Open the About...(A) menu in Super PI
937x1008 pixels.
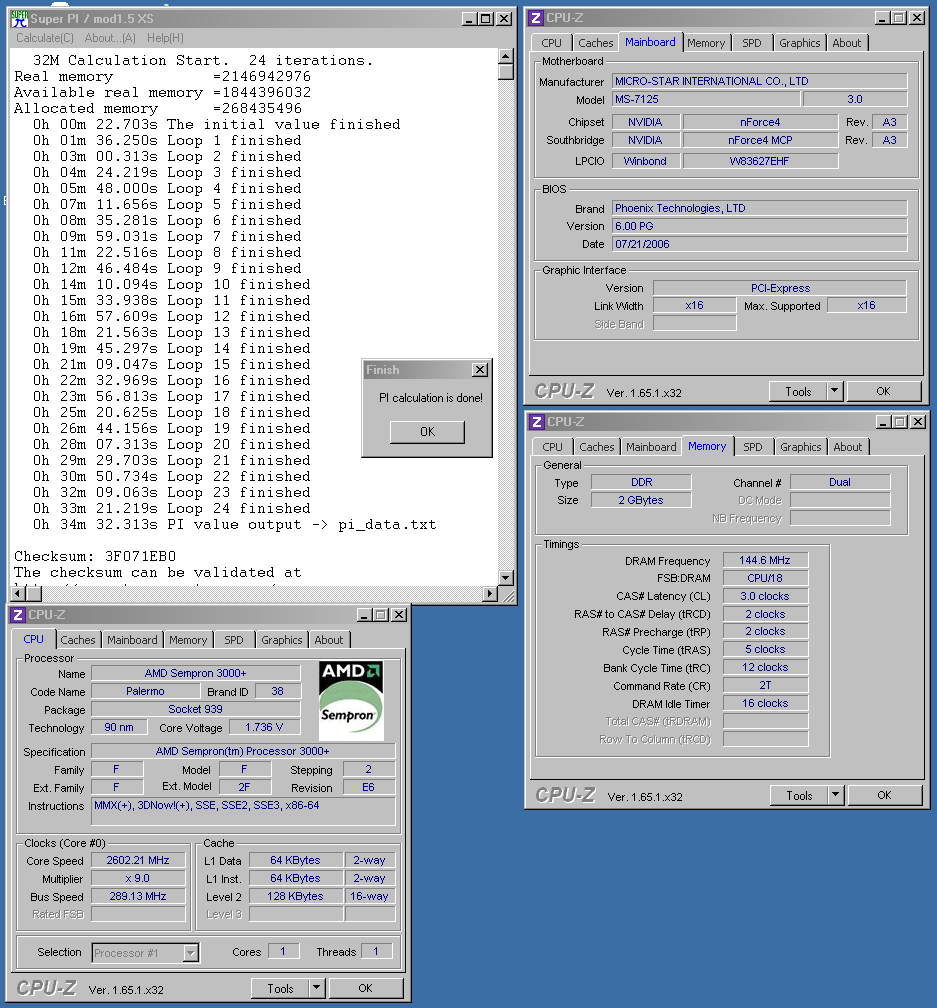110,38
